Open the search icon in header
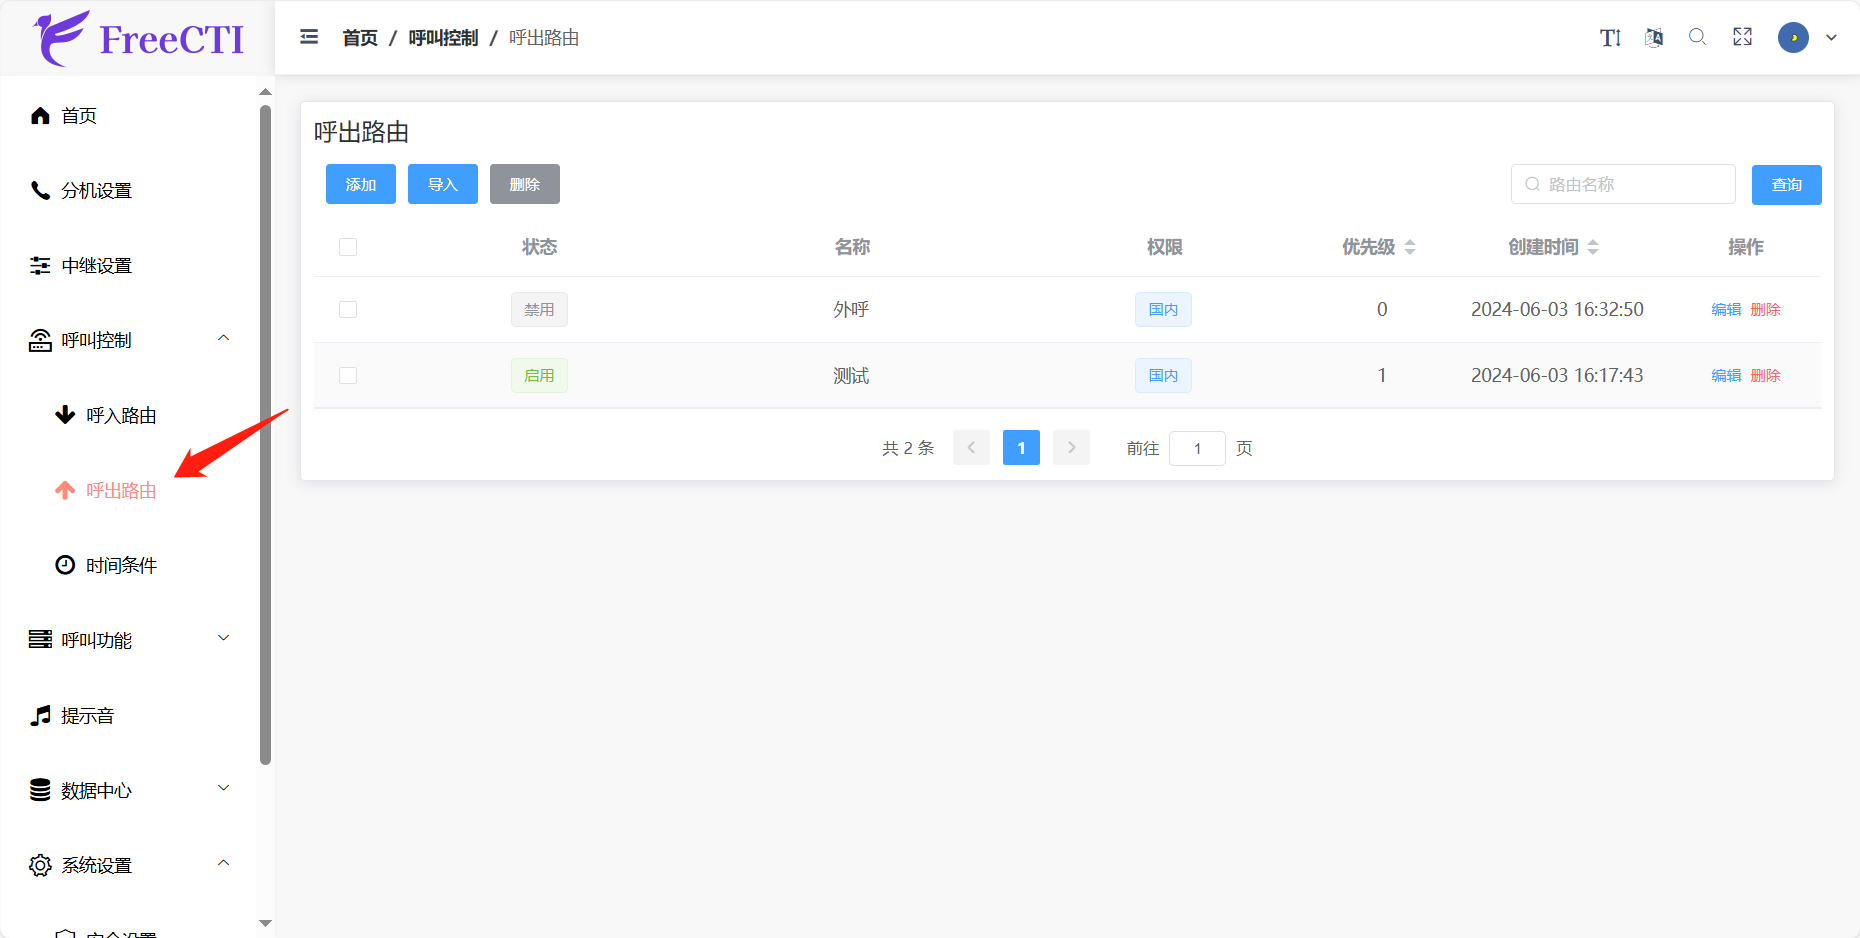Screen dimensions: 1860x938 pyautogui.click(x=1697, y=37)
